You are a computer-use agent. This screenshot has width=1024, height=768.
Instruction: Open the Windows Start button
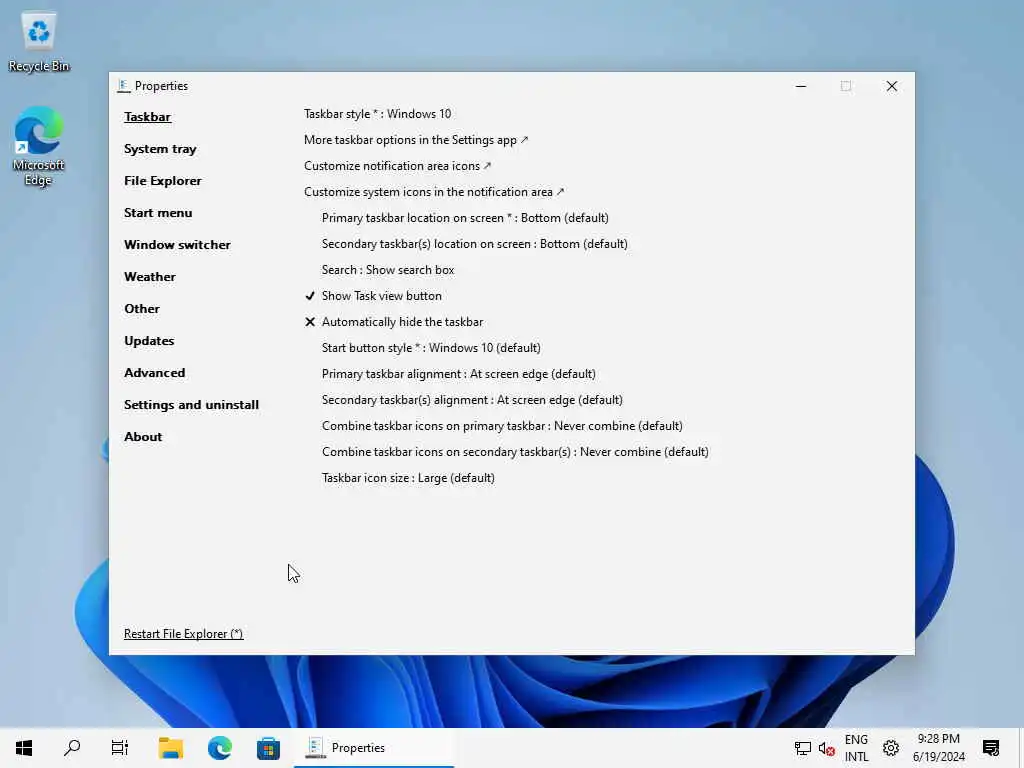24,748
